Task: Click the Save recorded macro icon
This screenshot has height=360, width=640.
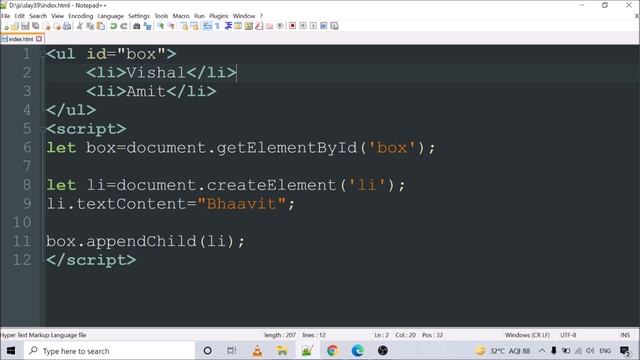Action: coord(334,26)
